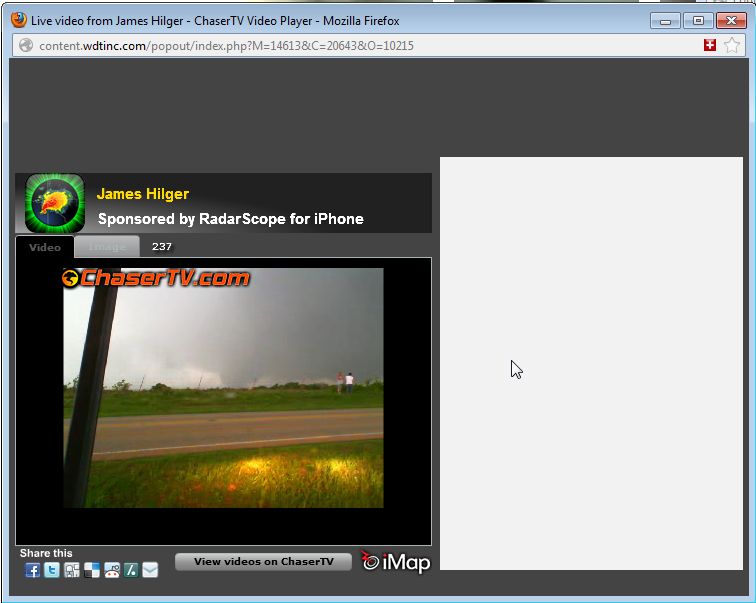Open the iMap logo
This screenshot has width=756, height=603.
[396, 562]
